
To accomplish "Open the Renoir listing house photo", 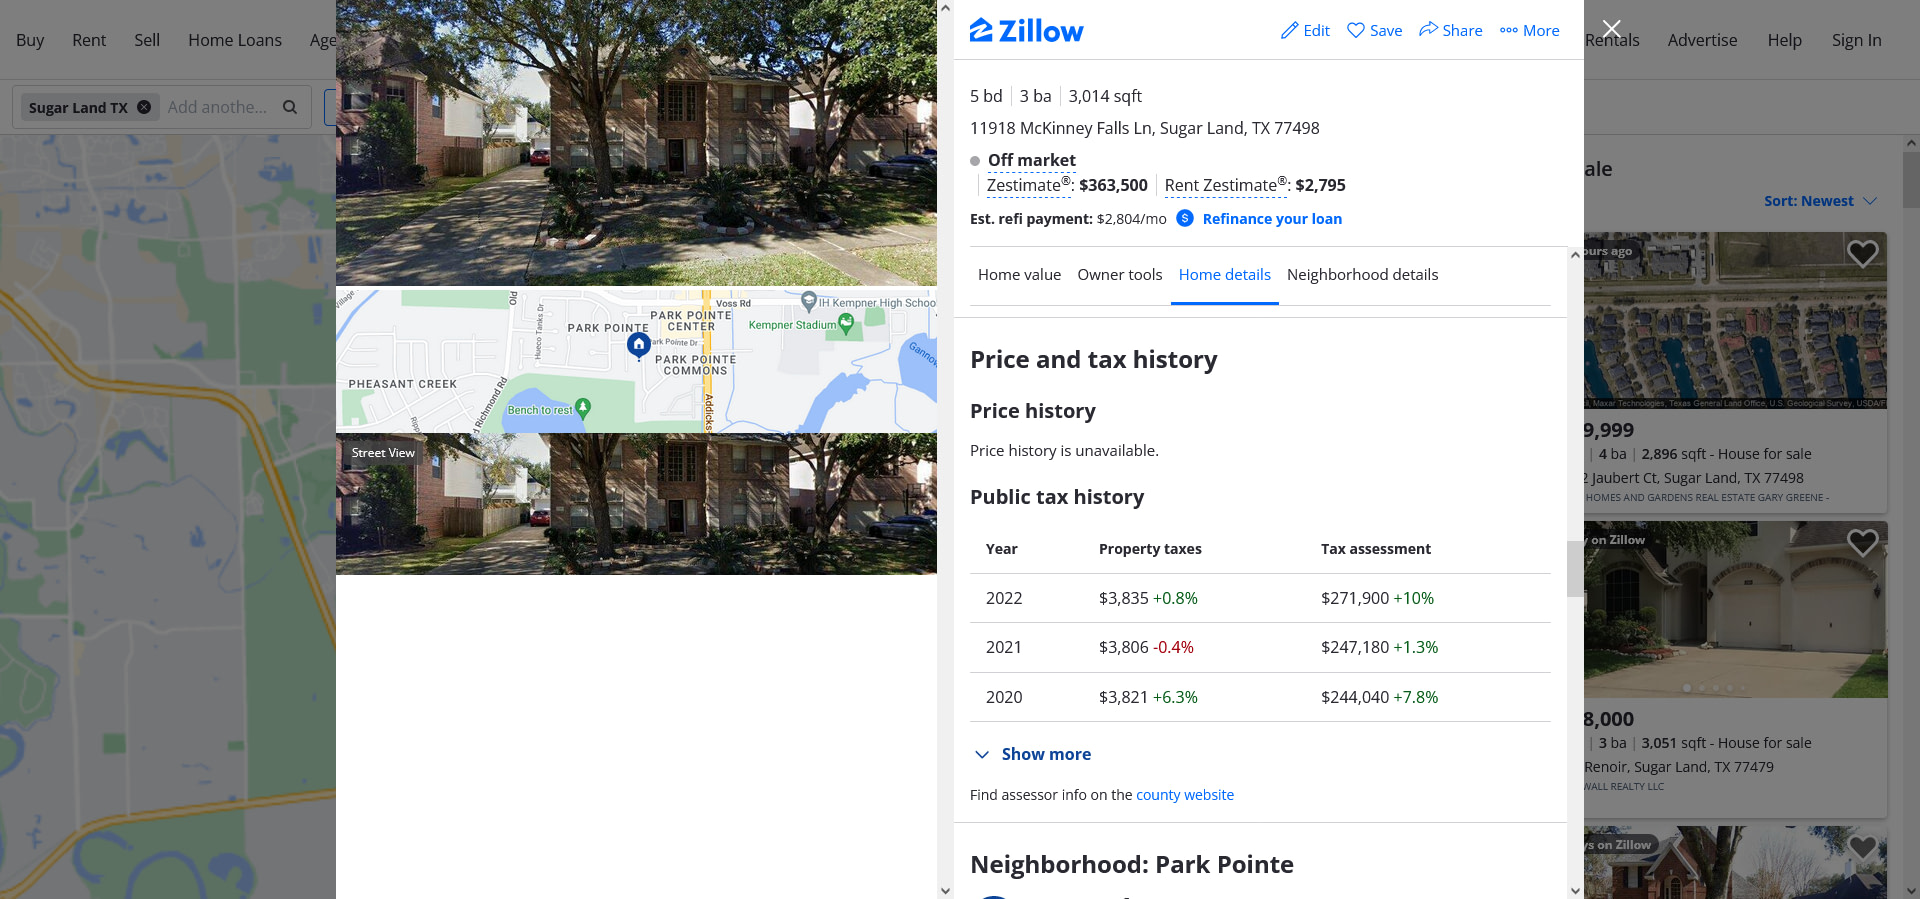I will 1735,609.
